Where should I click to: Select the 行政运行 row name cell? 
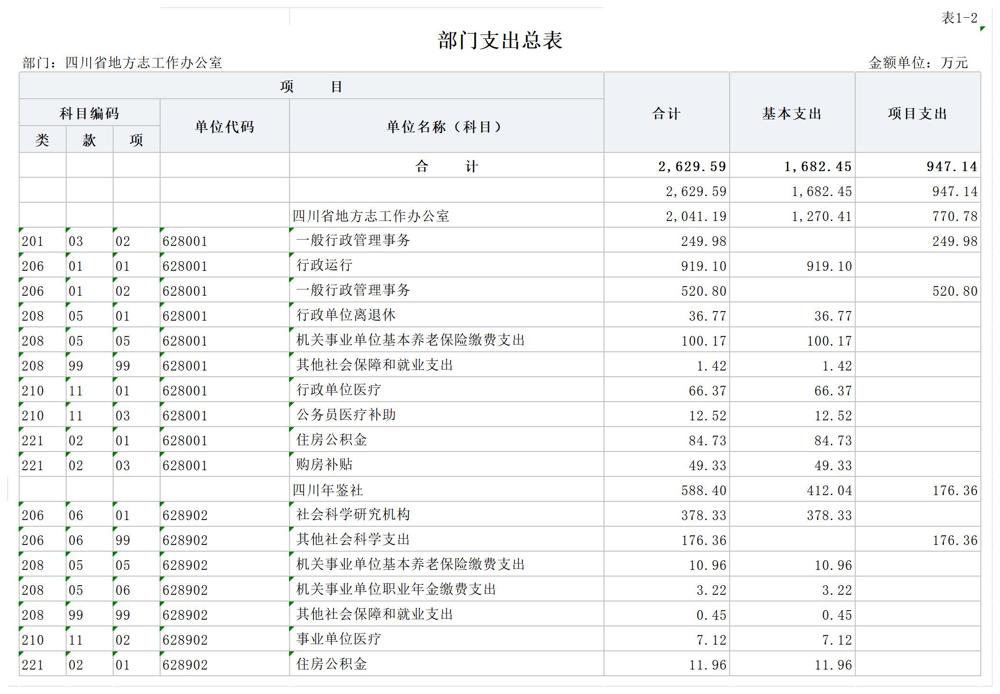click(325, 266)
